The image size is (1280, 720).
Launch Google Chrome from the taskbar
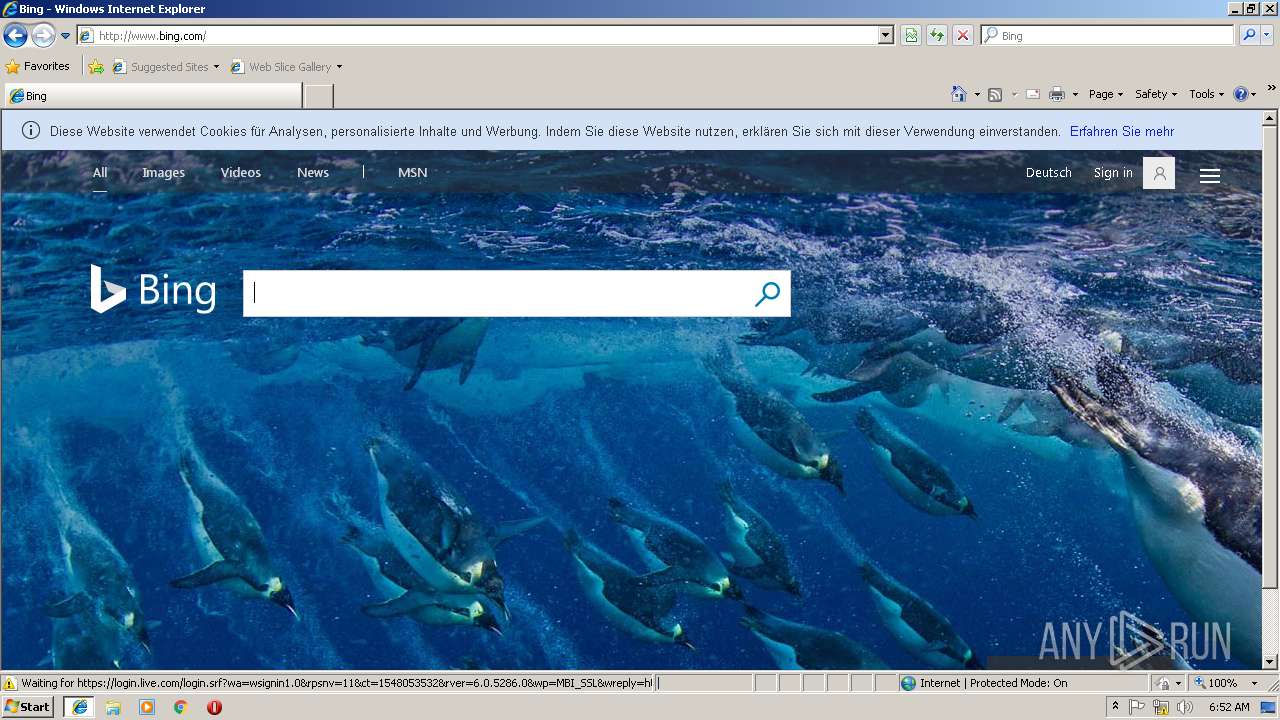[x=181, y=707]
